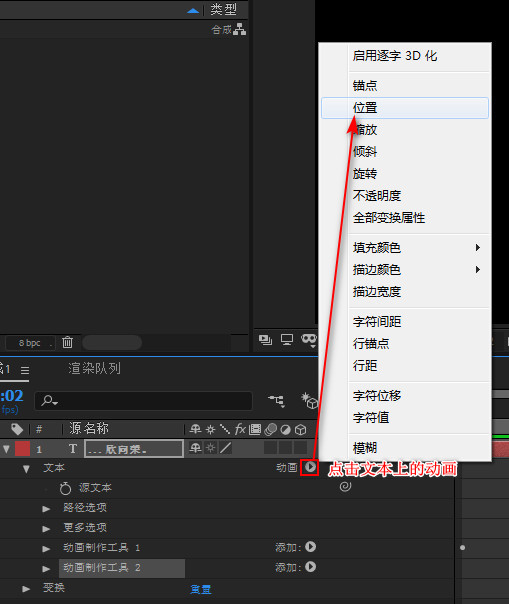Click the 类型 column header

tap(223, 9)
